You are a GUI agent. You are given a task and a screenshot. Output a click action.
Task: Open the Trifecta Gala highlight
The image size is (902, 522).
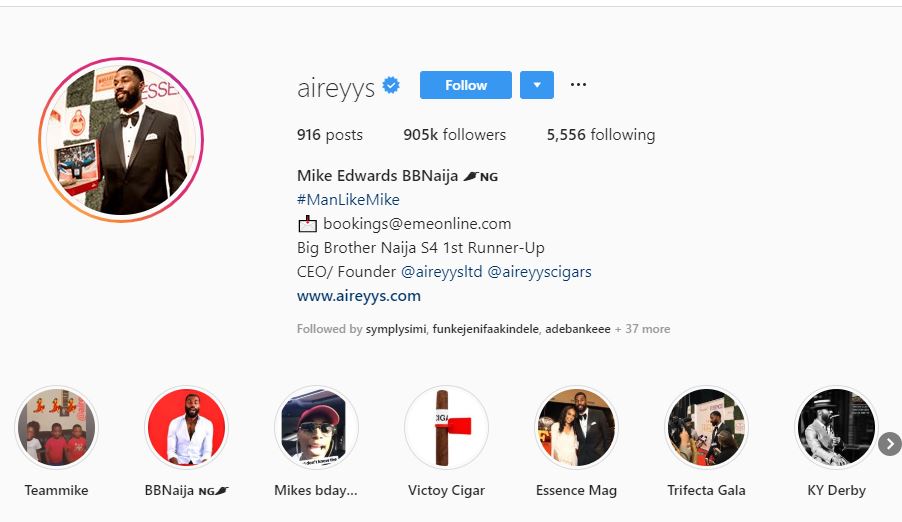click(x=706, y=428)
